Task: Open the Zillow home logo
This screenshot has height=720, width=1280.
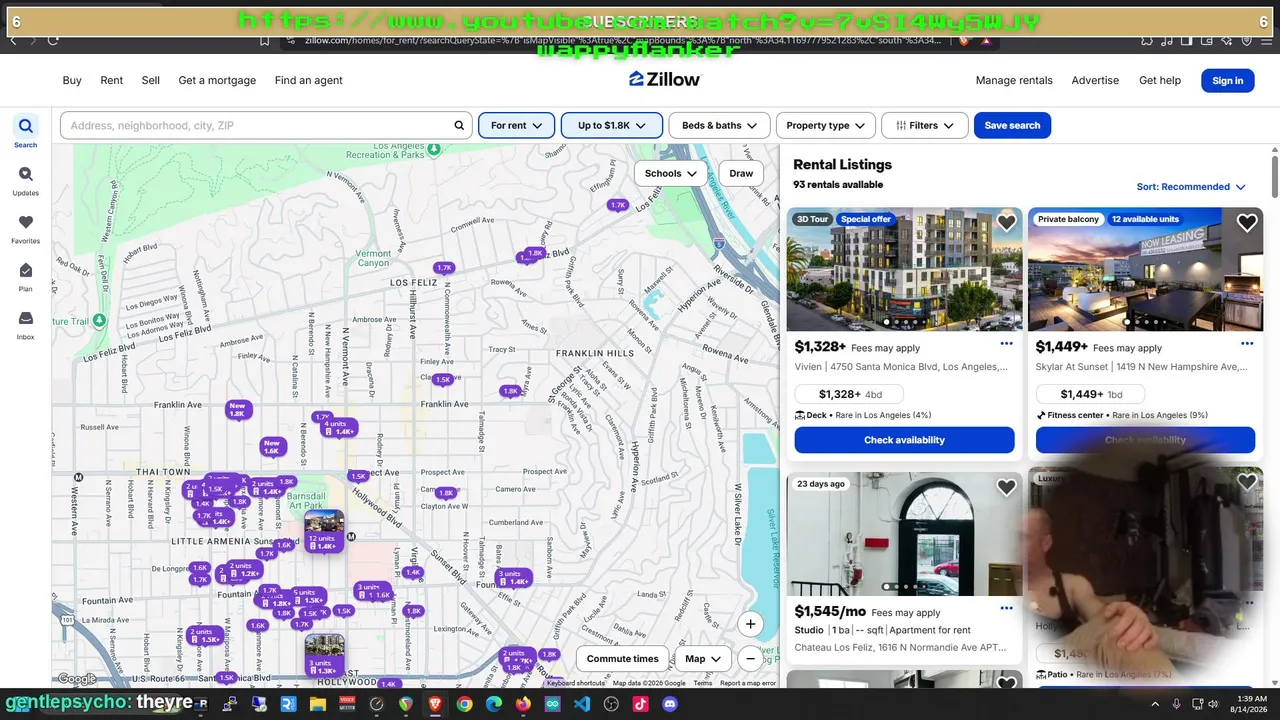Action: coord(665,80)
